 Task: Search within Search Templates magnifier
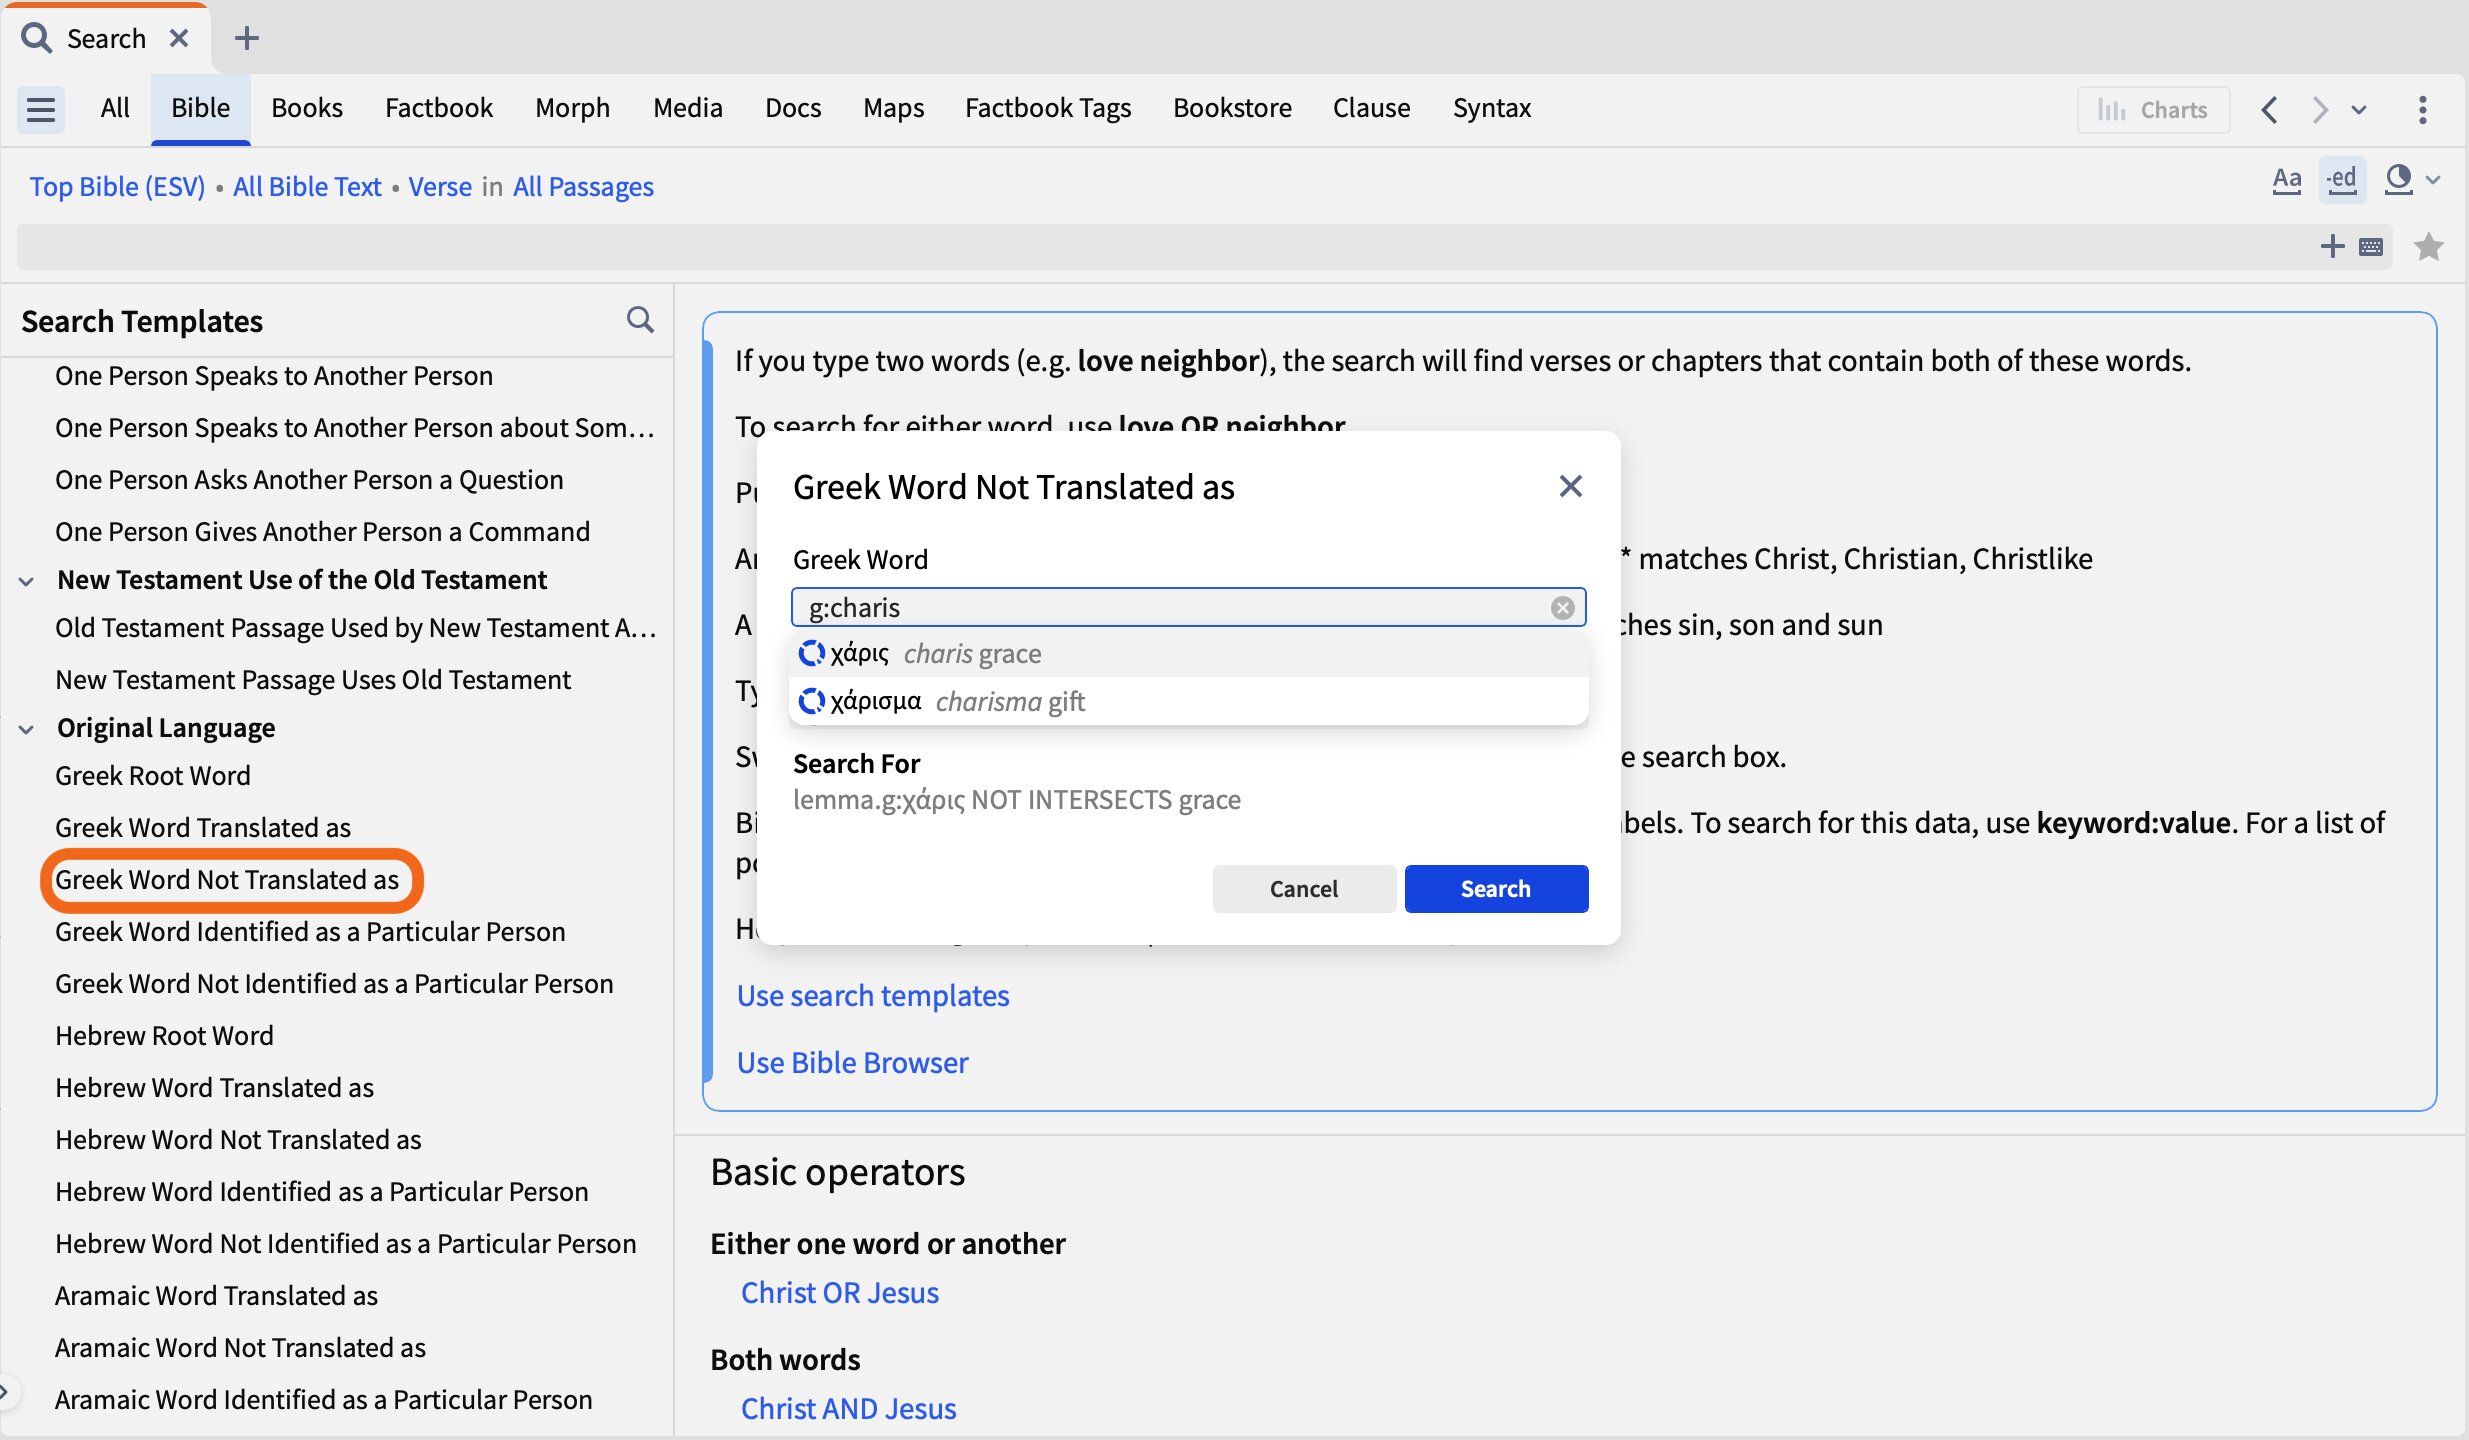(x=640, y=320)
